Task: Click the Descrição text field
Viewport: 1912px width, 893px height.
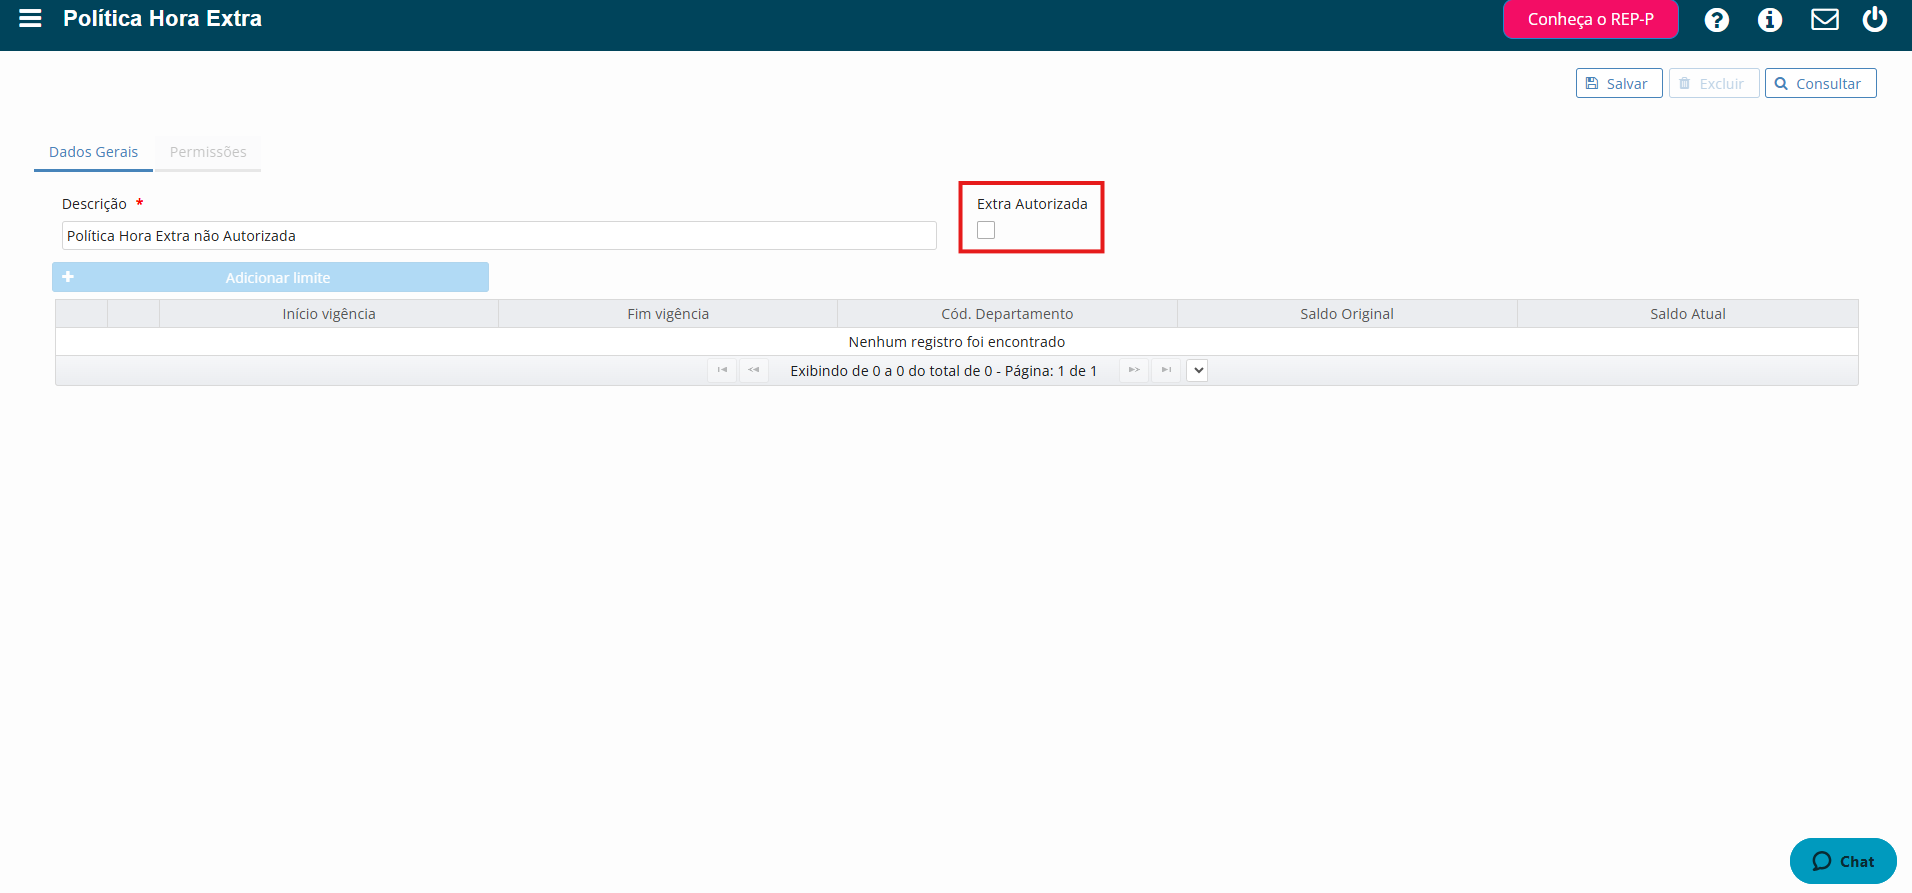Action: (499, 236)
